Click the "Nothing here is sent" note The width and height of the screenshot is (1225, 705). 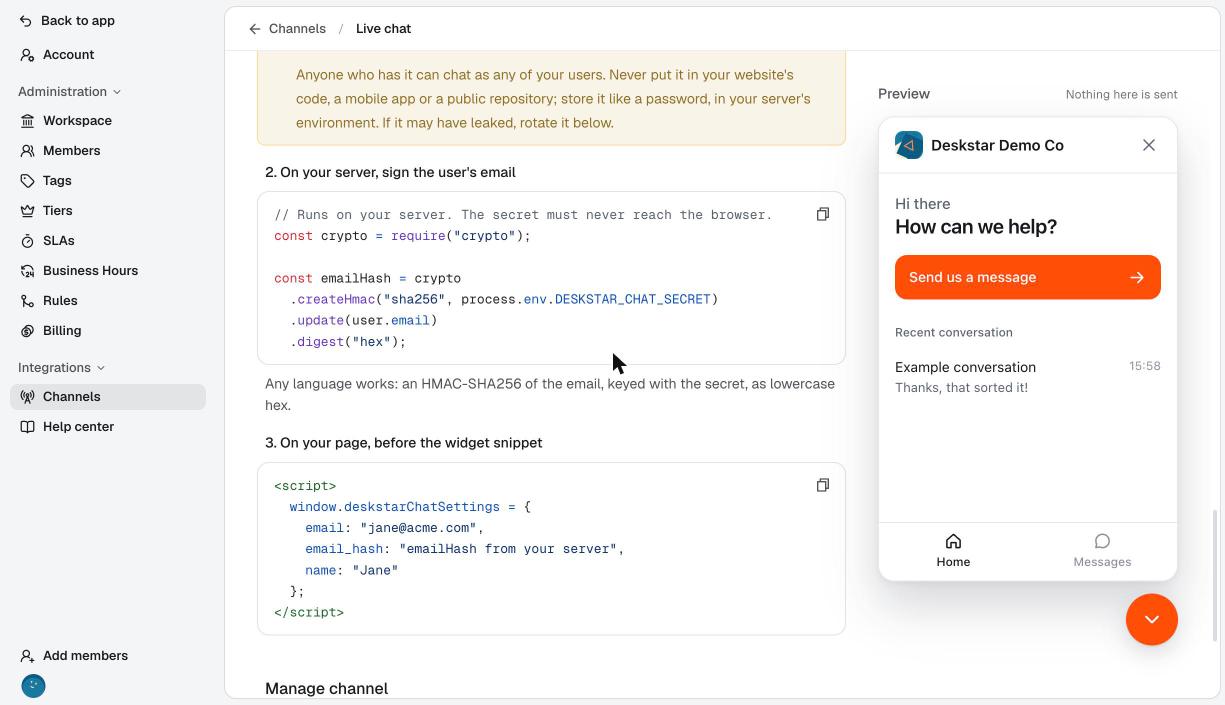point(1121,94)
